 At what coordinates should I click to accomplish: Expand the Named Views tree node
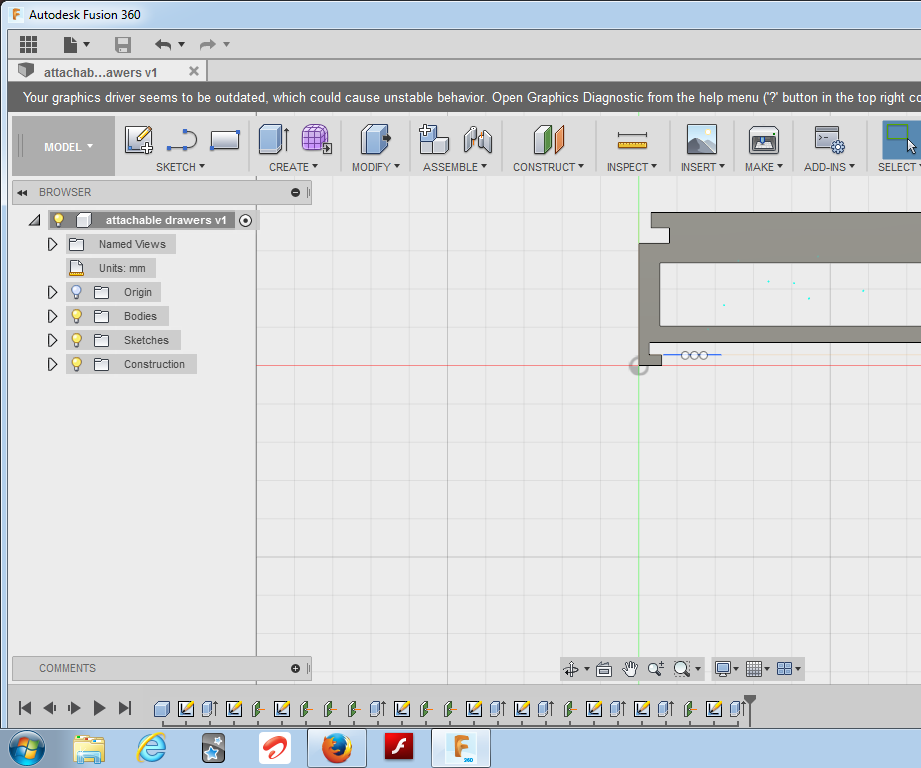click(53, 244)
